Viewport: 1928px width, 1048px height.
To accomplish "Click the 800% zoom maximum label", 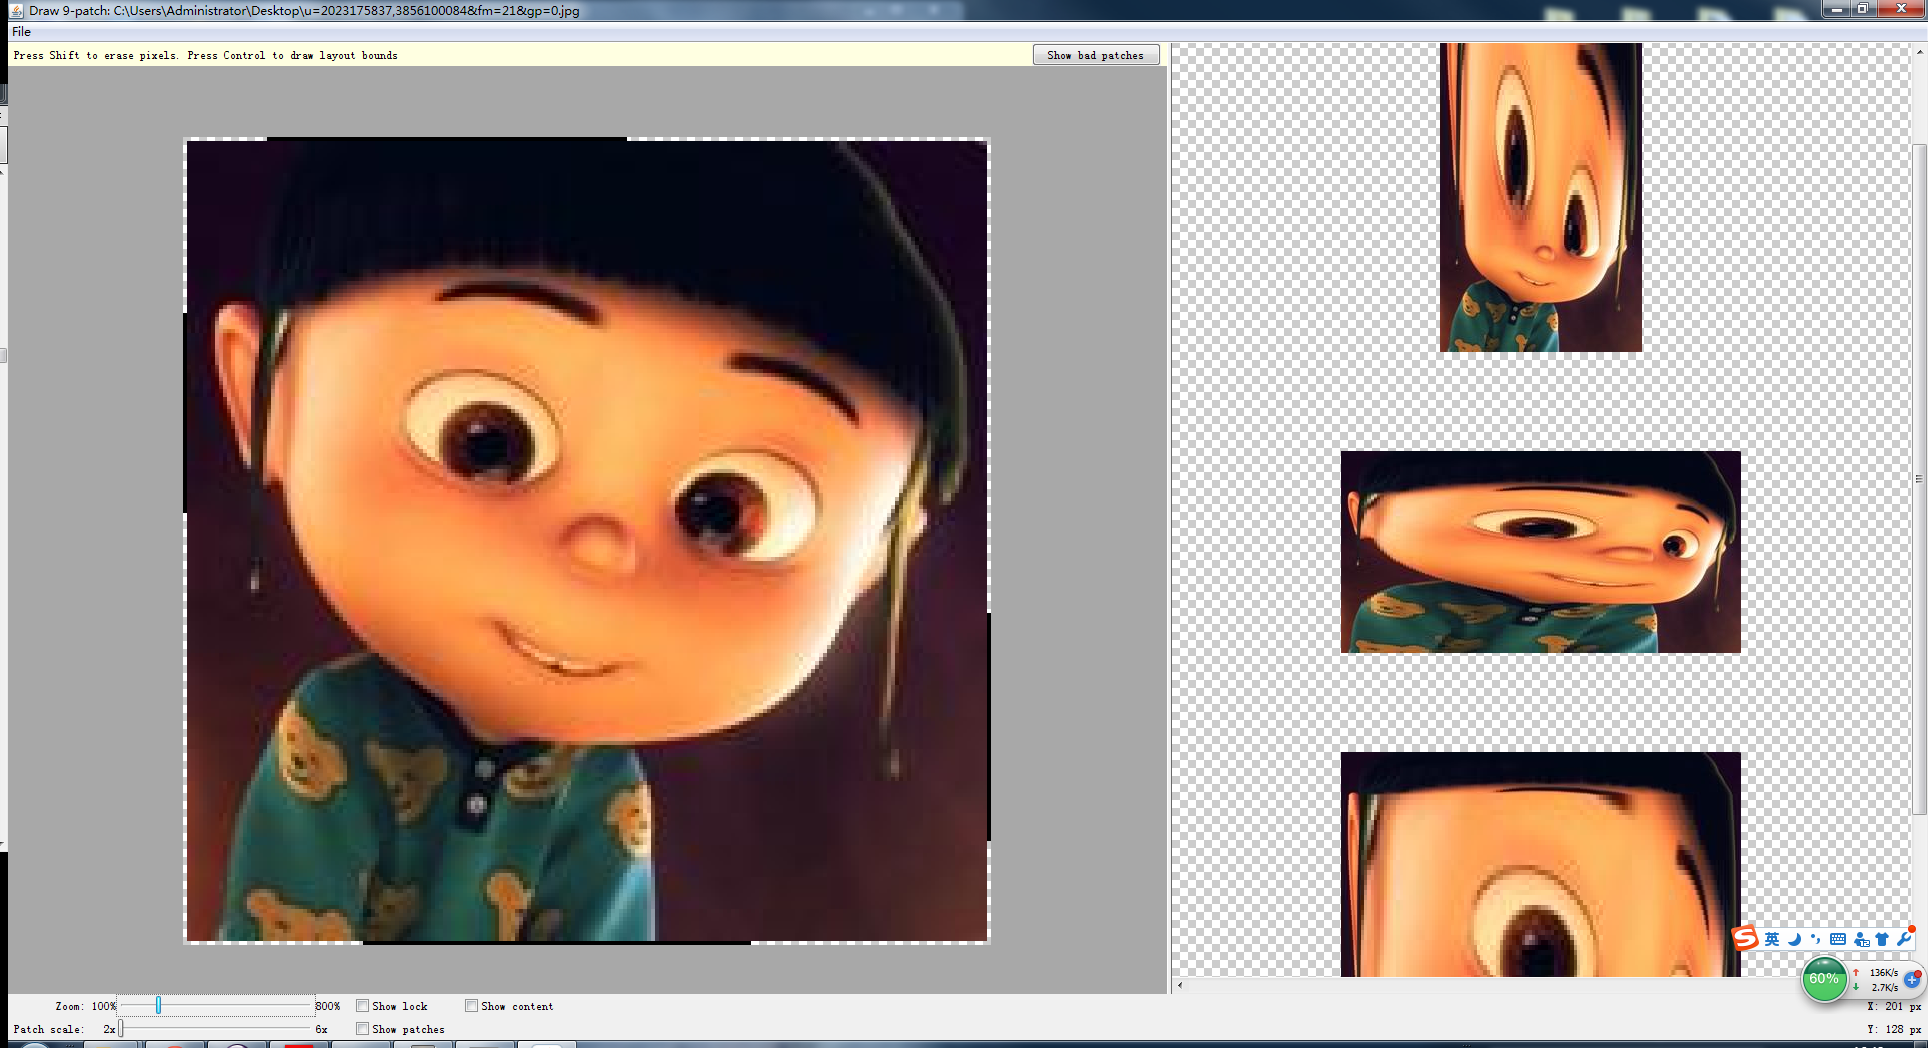I will point(328,1006).
